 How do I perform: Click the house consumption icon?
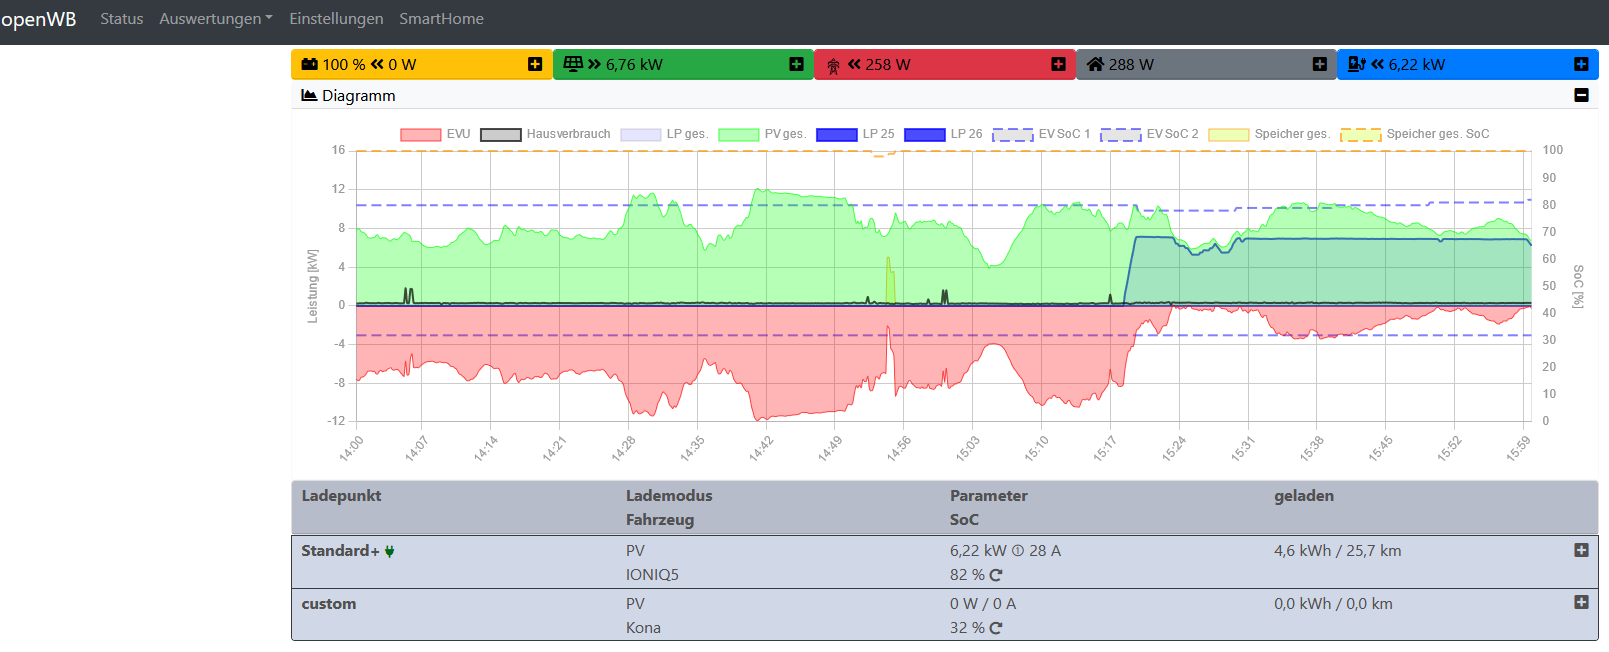pos(1095,64)
